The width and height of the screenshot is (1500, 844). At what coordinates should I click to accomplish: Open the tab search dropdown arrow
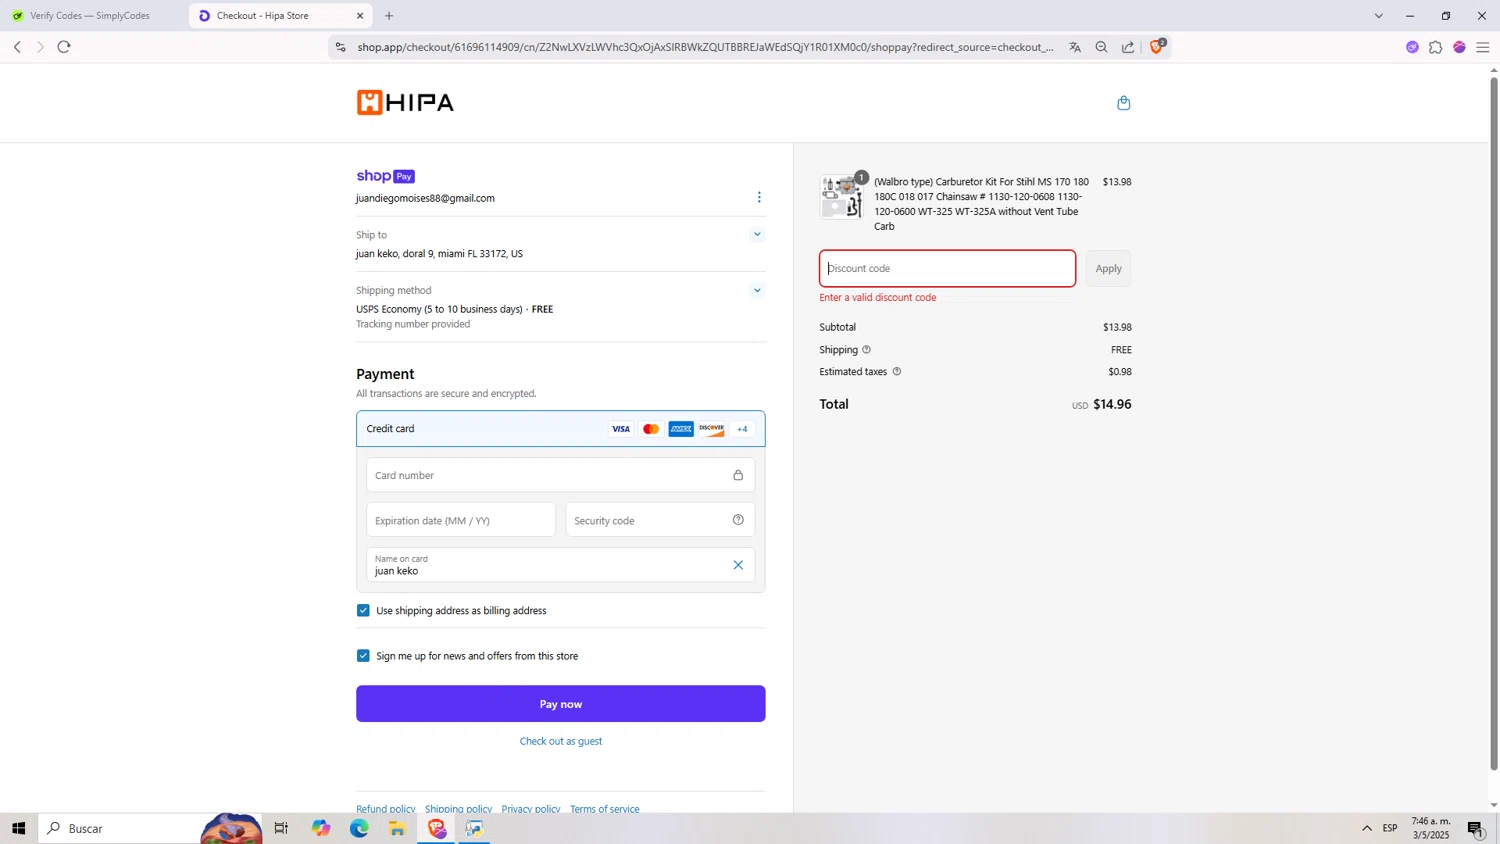tap(1378, 16)
